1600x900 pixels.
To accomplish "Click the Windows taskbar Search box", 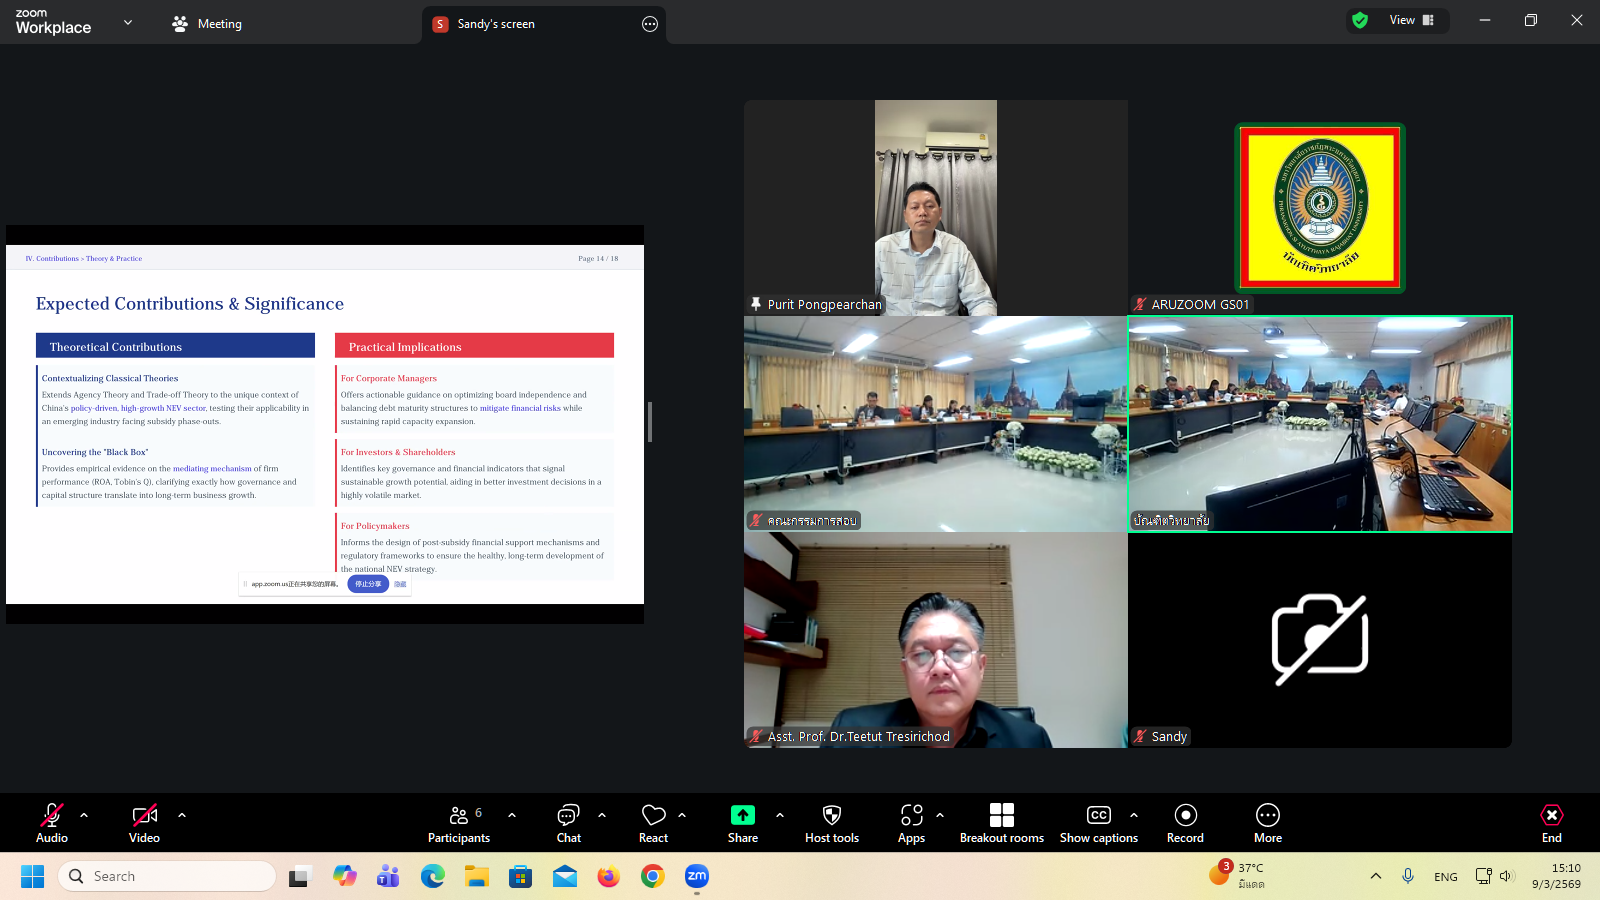I will (x=167, y=876).
